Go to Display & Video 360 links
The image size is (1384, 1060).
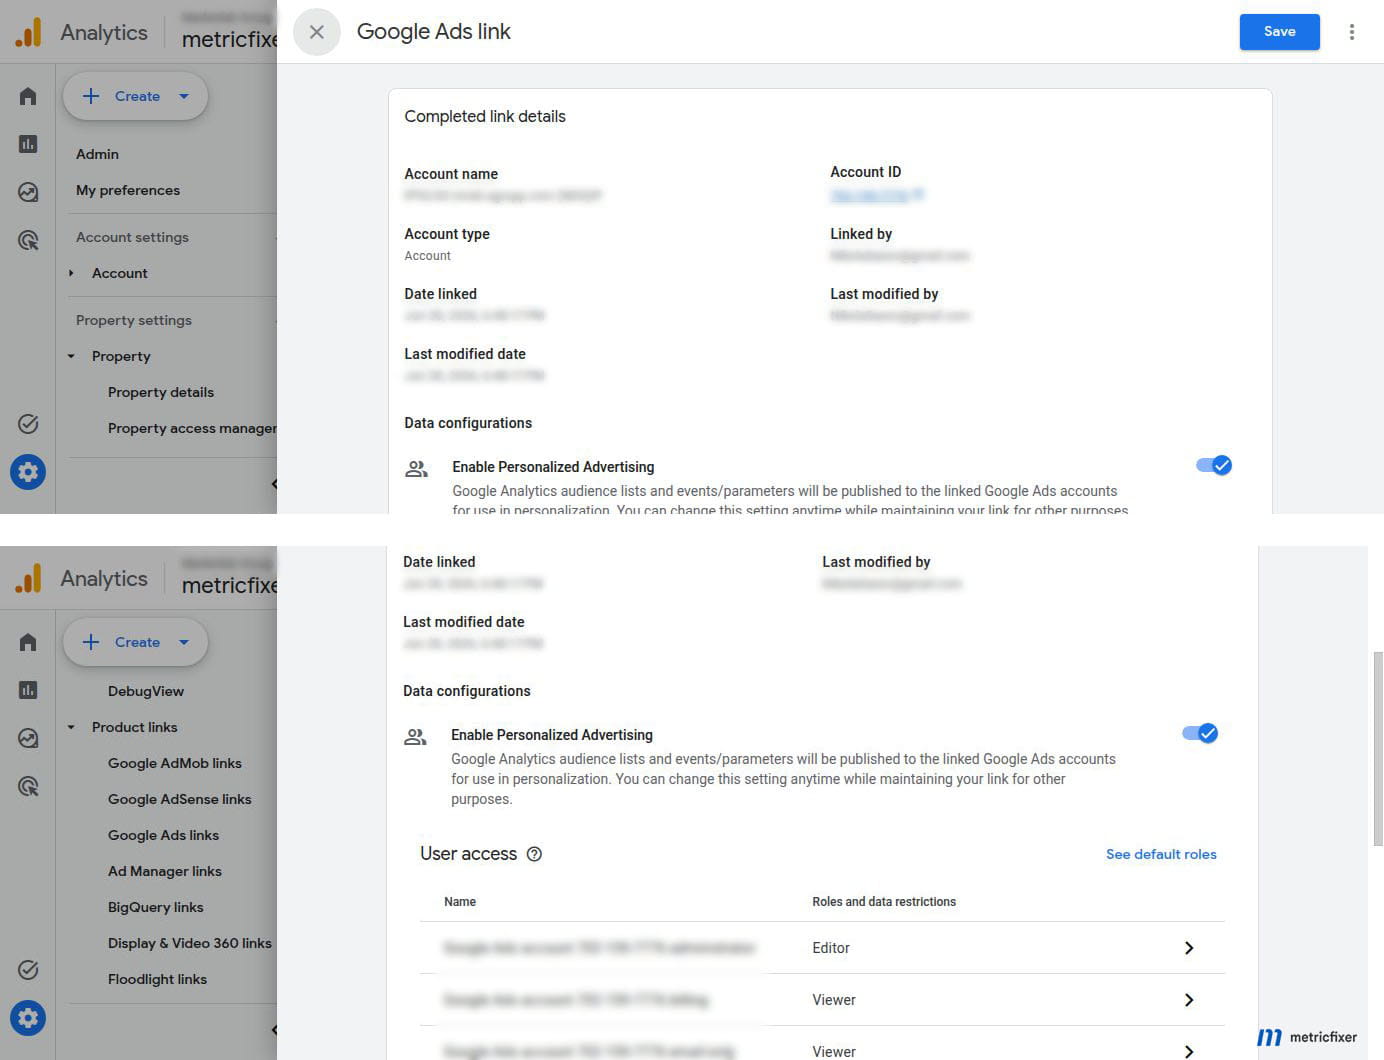tap(190, 943)
